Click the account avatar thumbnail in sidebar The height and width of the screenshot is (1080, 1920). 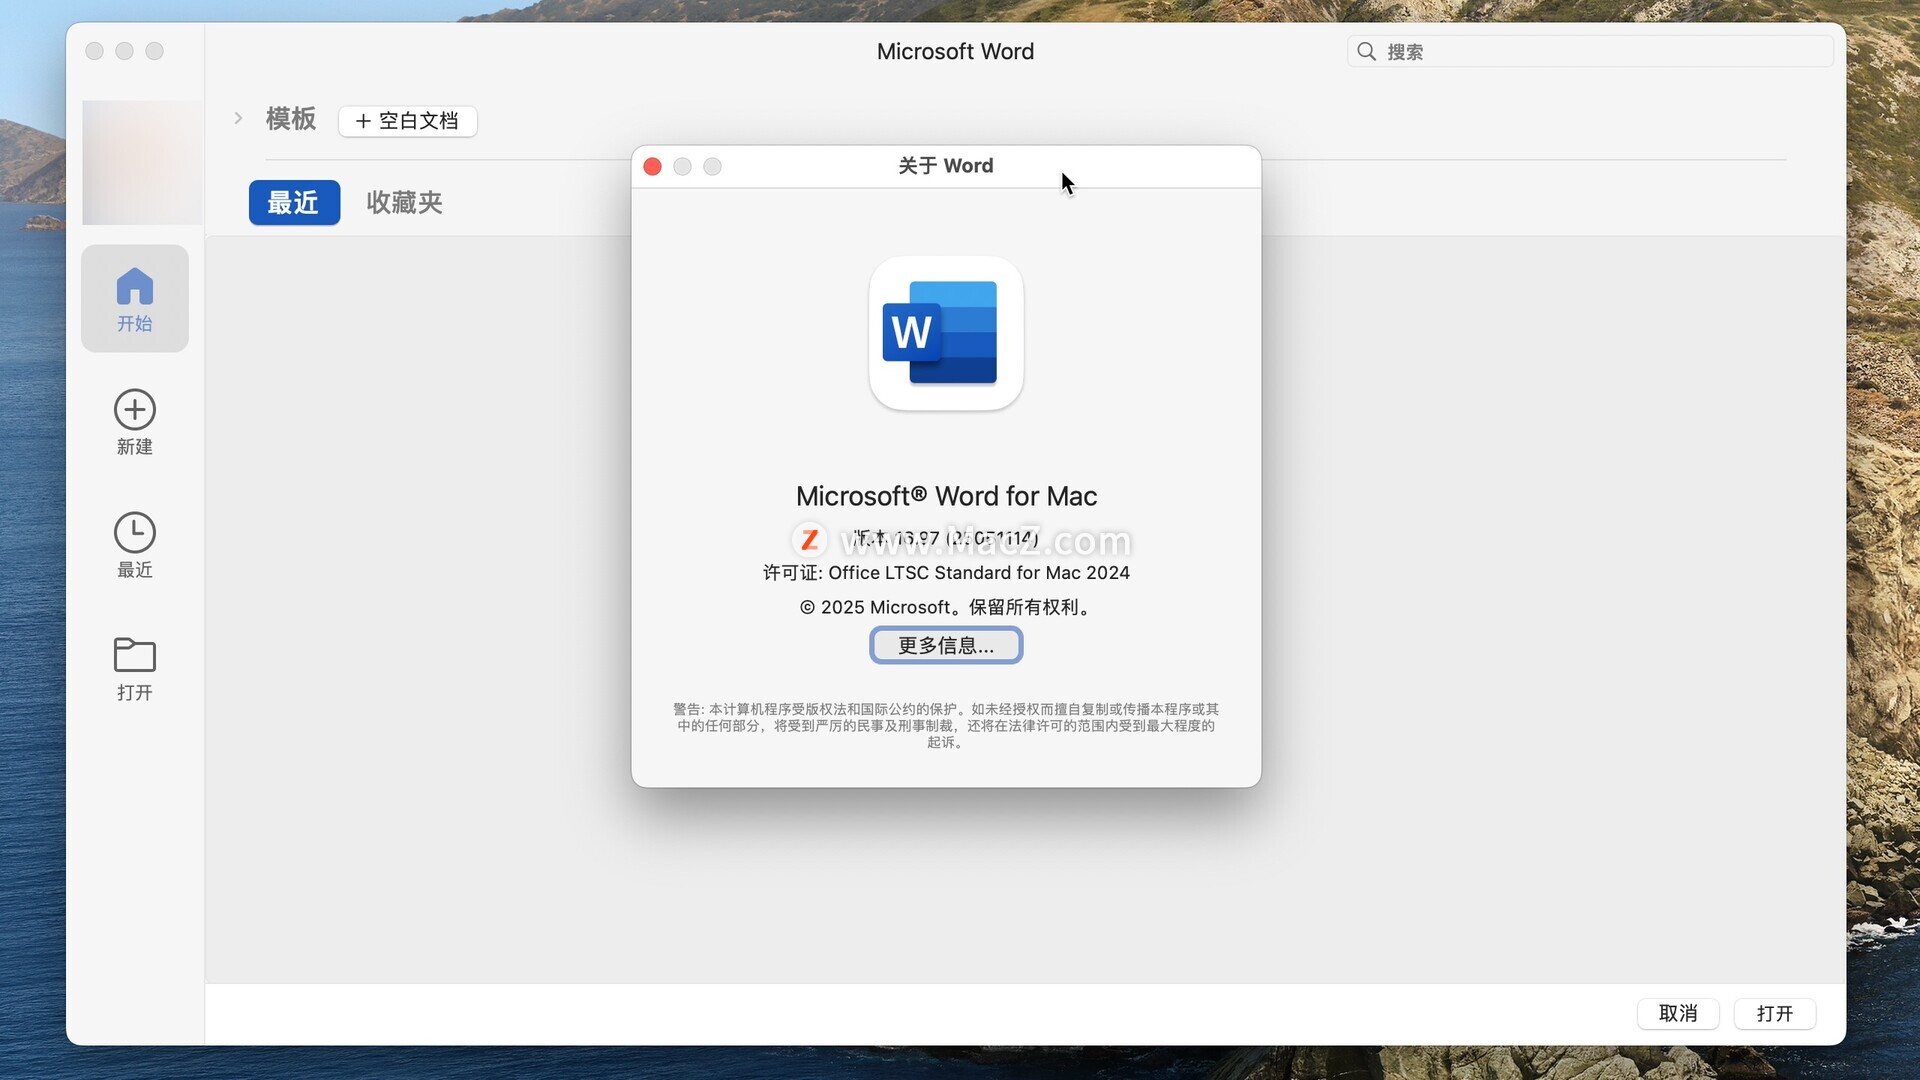(x=142, y=162)
